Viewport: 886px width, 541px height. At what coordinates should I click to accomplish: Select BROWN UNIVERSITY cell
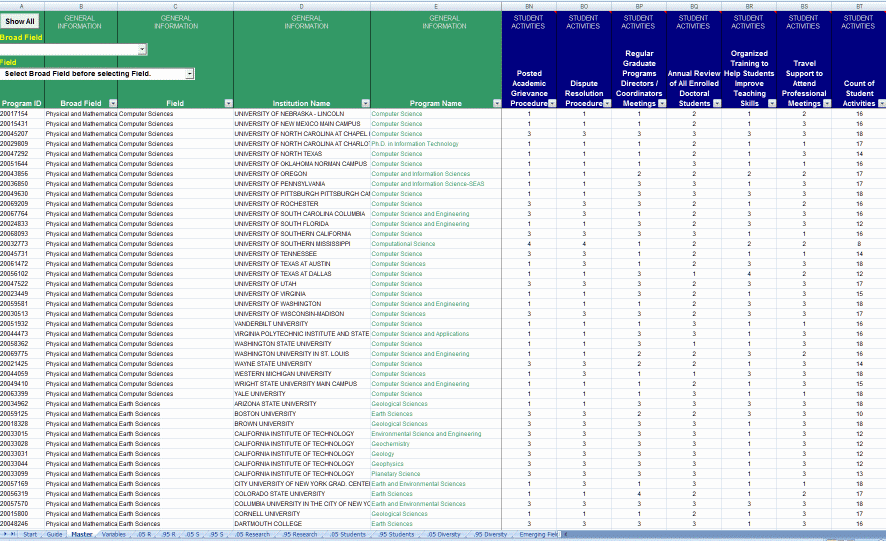pyautogui.click(x=302, y=423)
